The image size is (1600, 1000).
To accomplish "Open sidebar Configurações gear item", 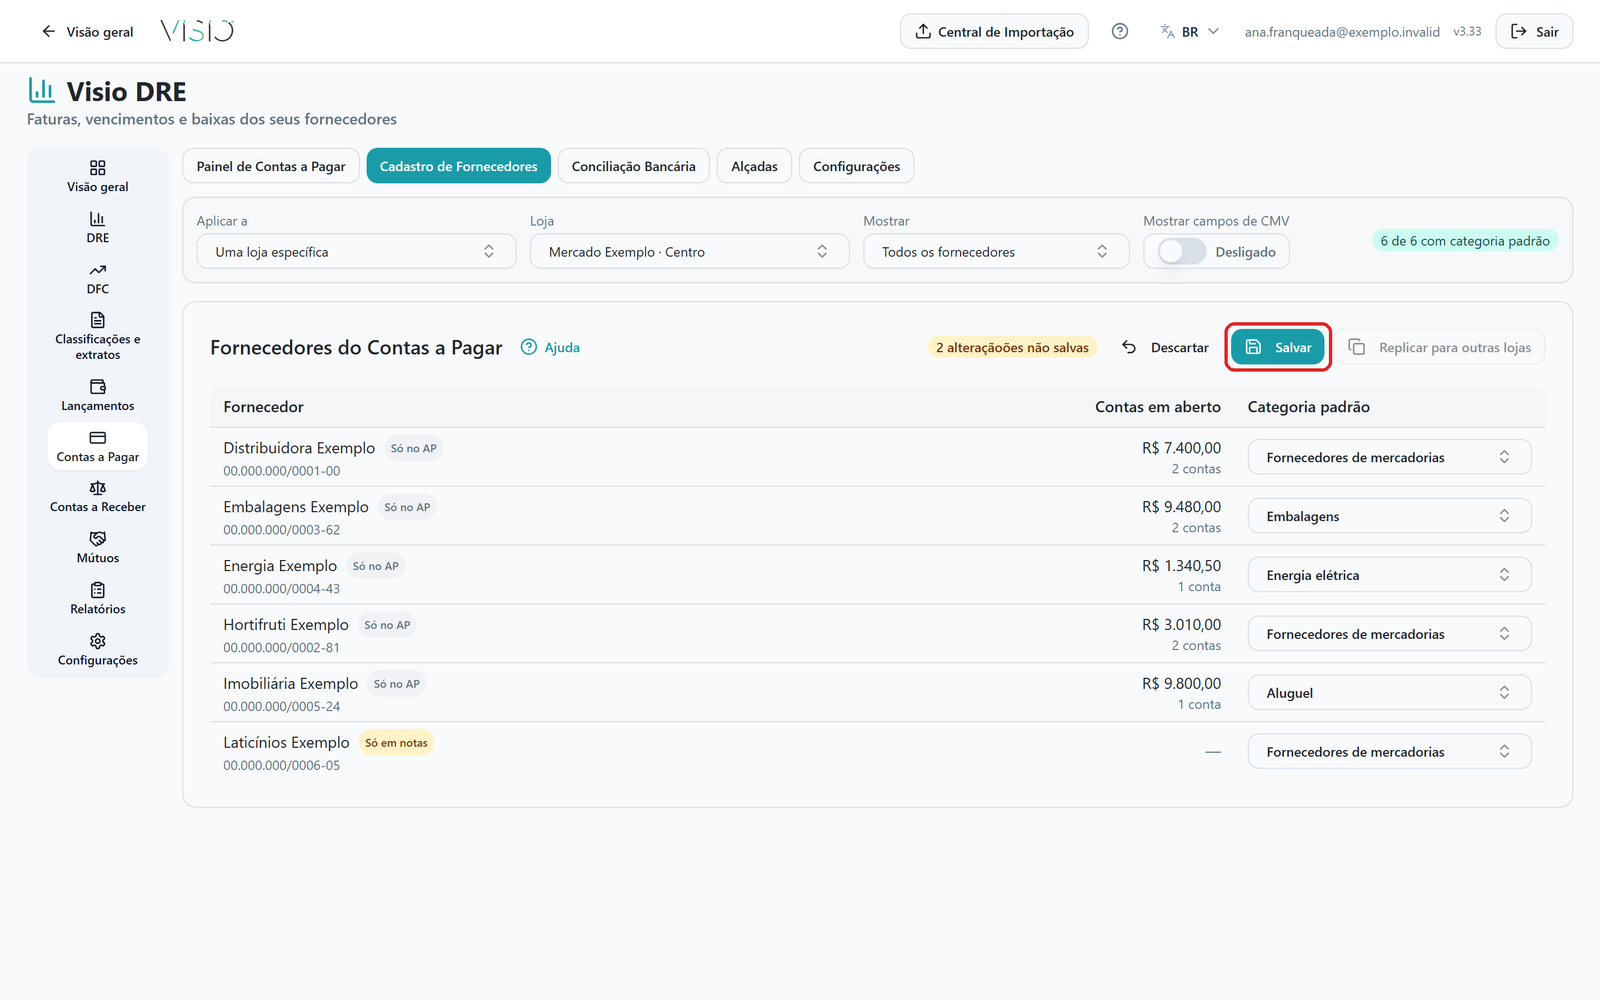I will 98,650.
